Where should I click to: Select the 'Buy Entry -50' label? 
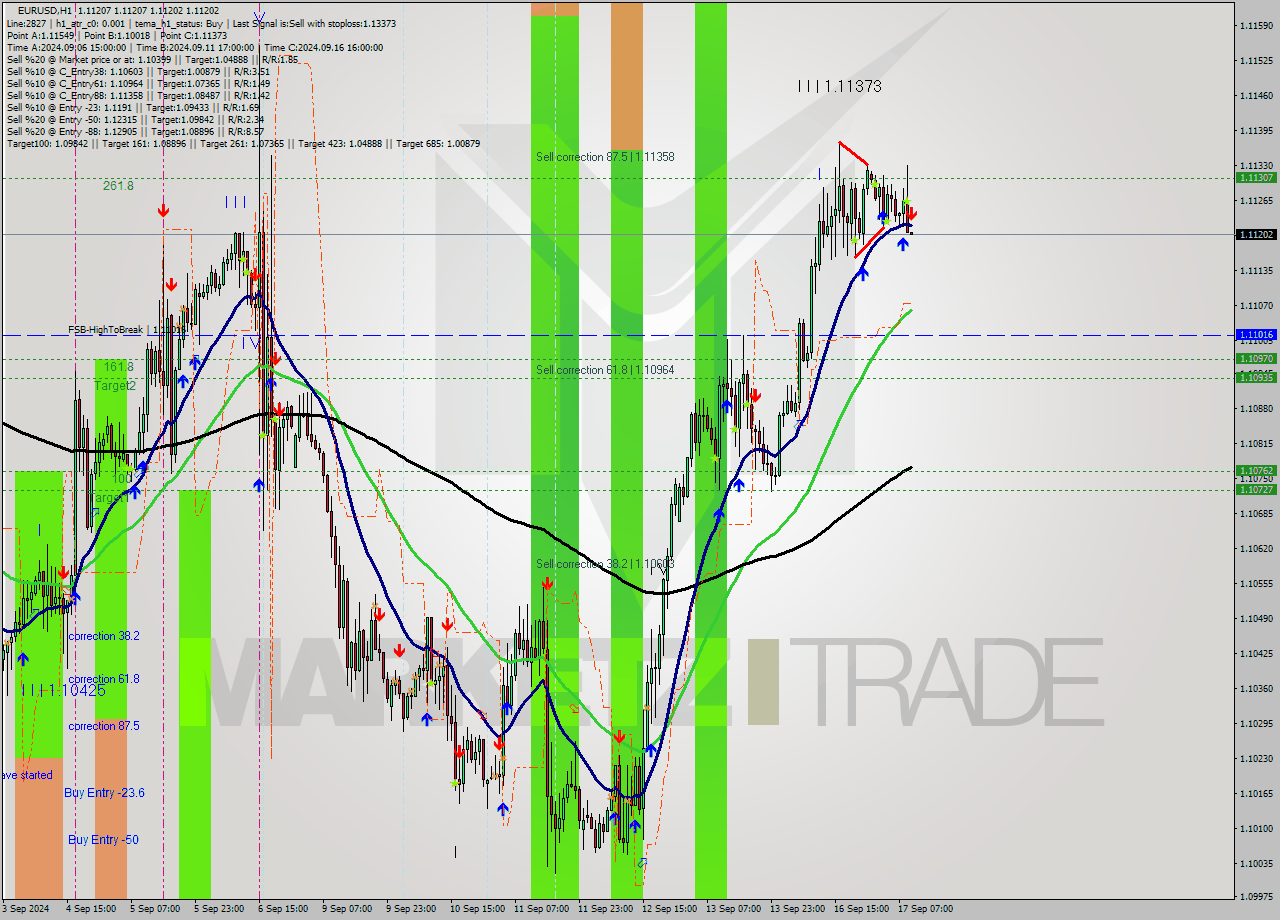pos(101,840)
